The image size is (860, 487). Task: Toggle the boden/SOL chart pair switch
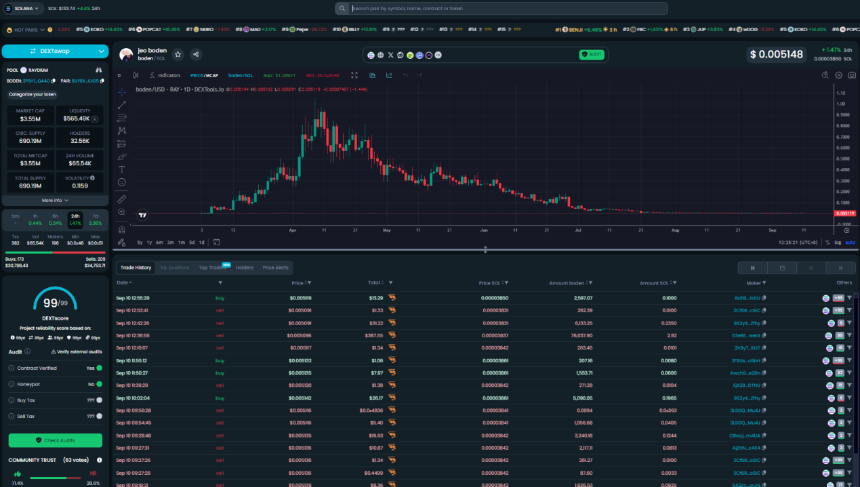point(240,75)
